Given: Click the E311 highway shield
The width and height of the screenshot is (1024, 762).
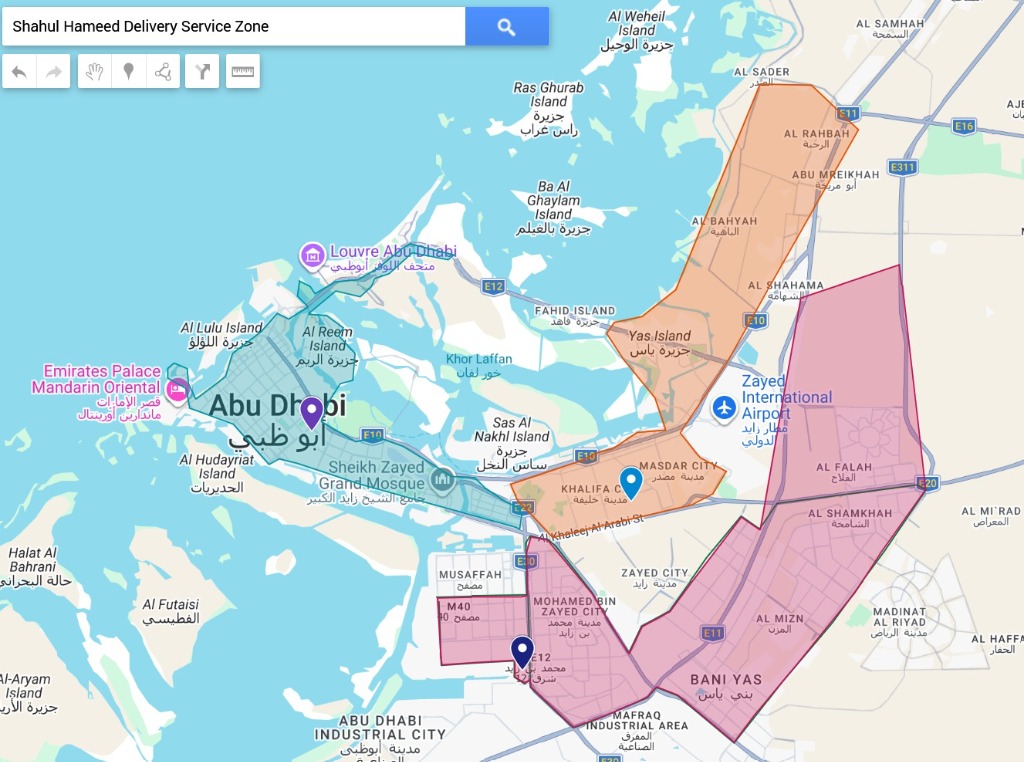Looking at the screenshot, I should (903, 167).
